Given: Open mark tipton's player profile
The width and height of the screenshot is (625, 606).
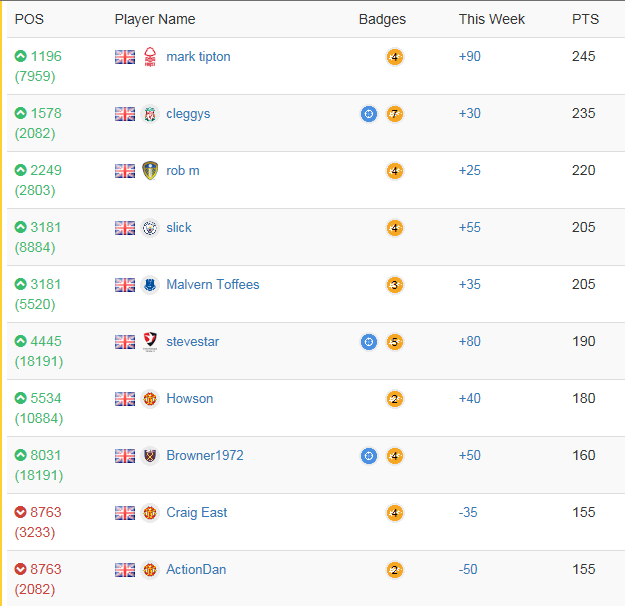Looking at the screenshot, I should coord(198,57).
